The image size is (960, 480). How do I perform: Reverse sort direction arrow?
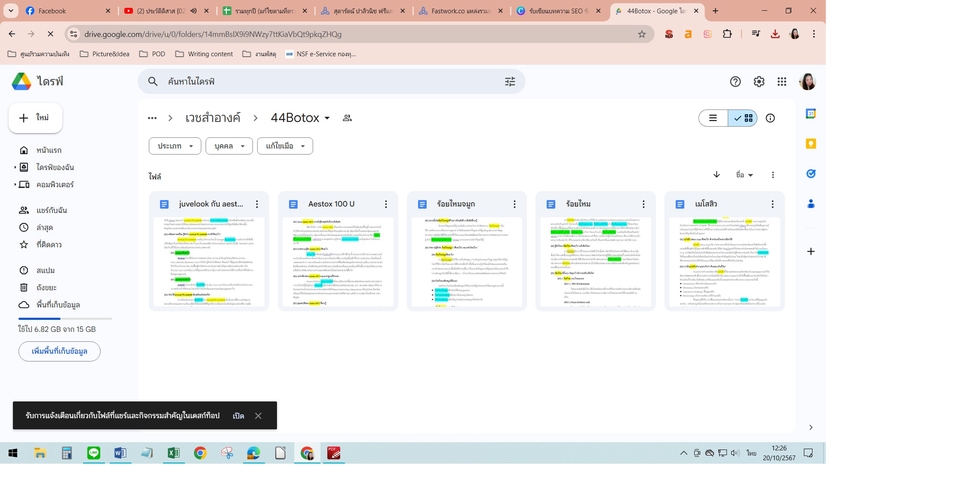(x=716, y=174)
